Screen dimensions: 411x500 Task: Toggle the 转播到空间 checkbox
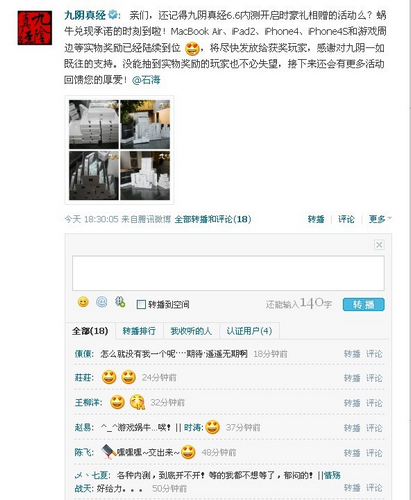coord(141,304)
